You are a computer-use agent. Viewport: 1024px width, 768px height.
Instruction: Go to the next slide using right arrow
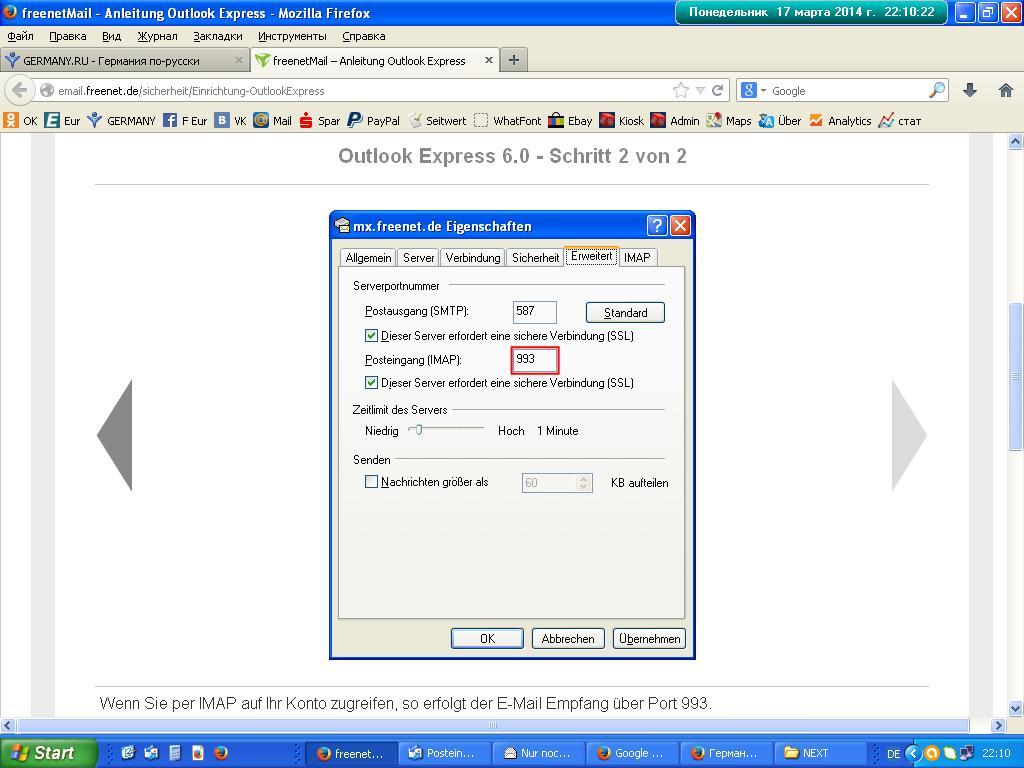909,435
